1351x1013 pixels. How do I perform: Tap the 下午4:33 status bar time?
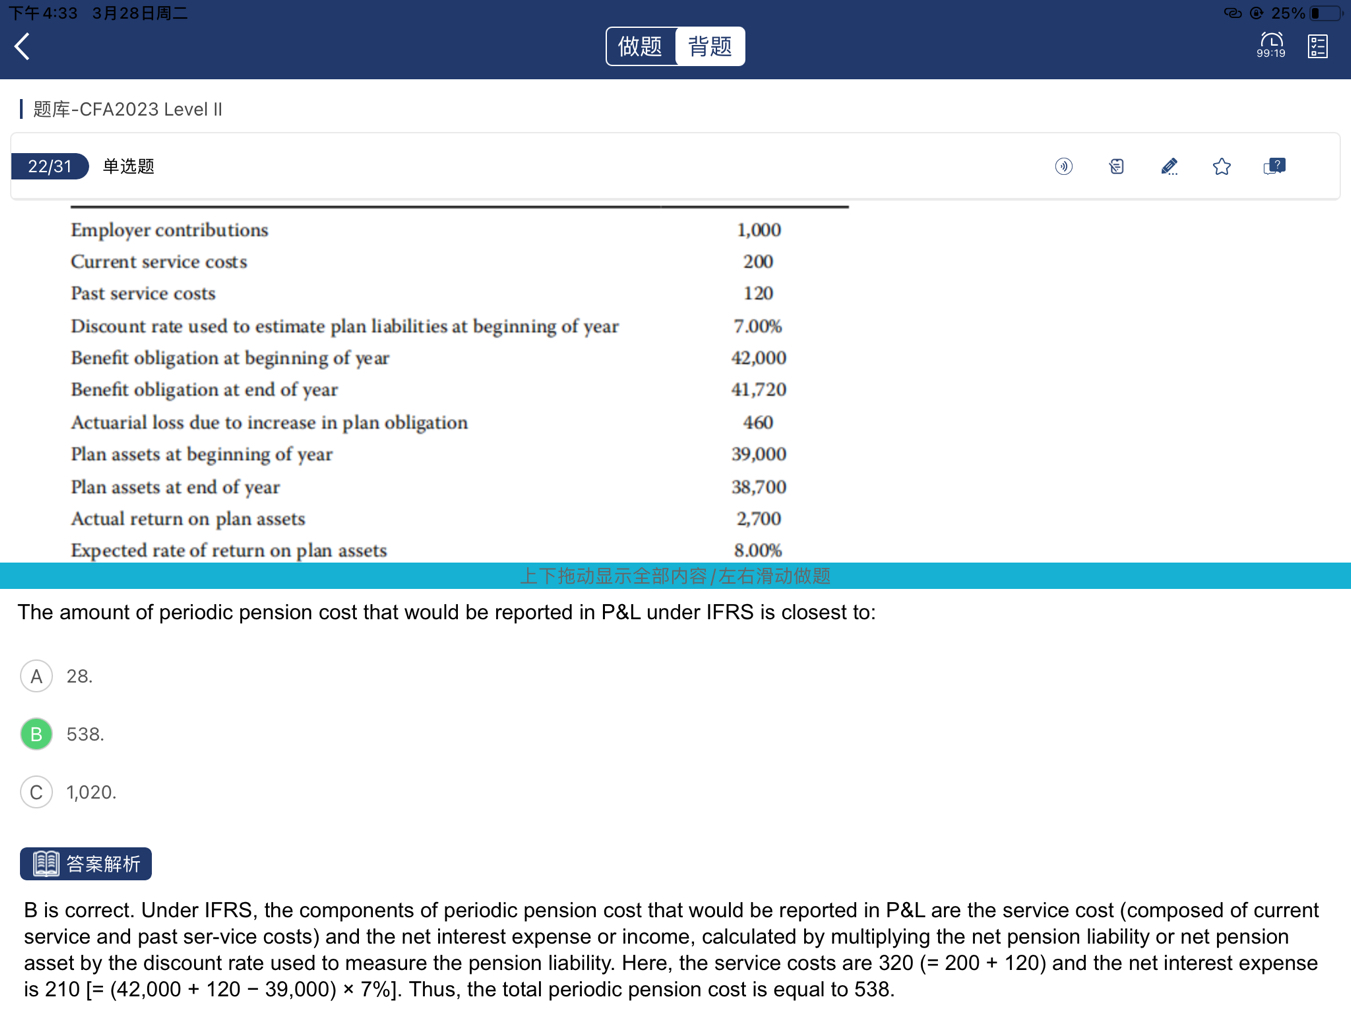43,13
